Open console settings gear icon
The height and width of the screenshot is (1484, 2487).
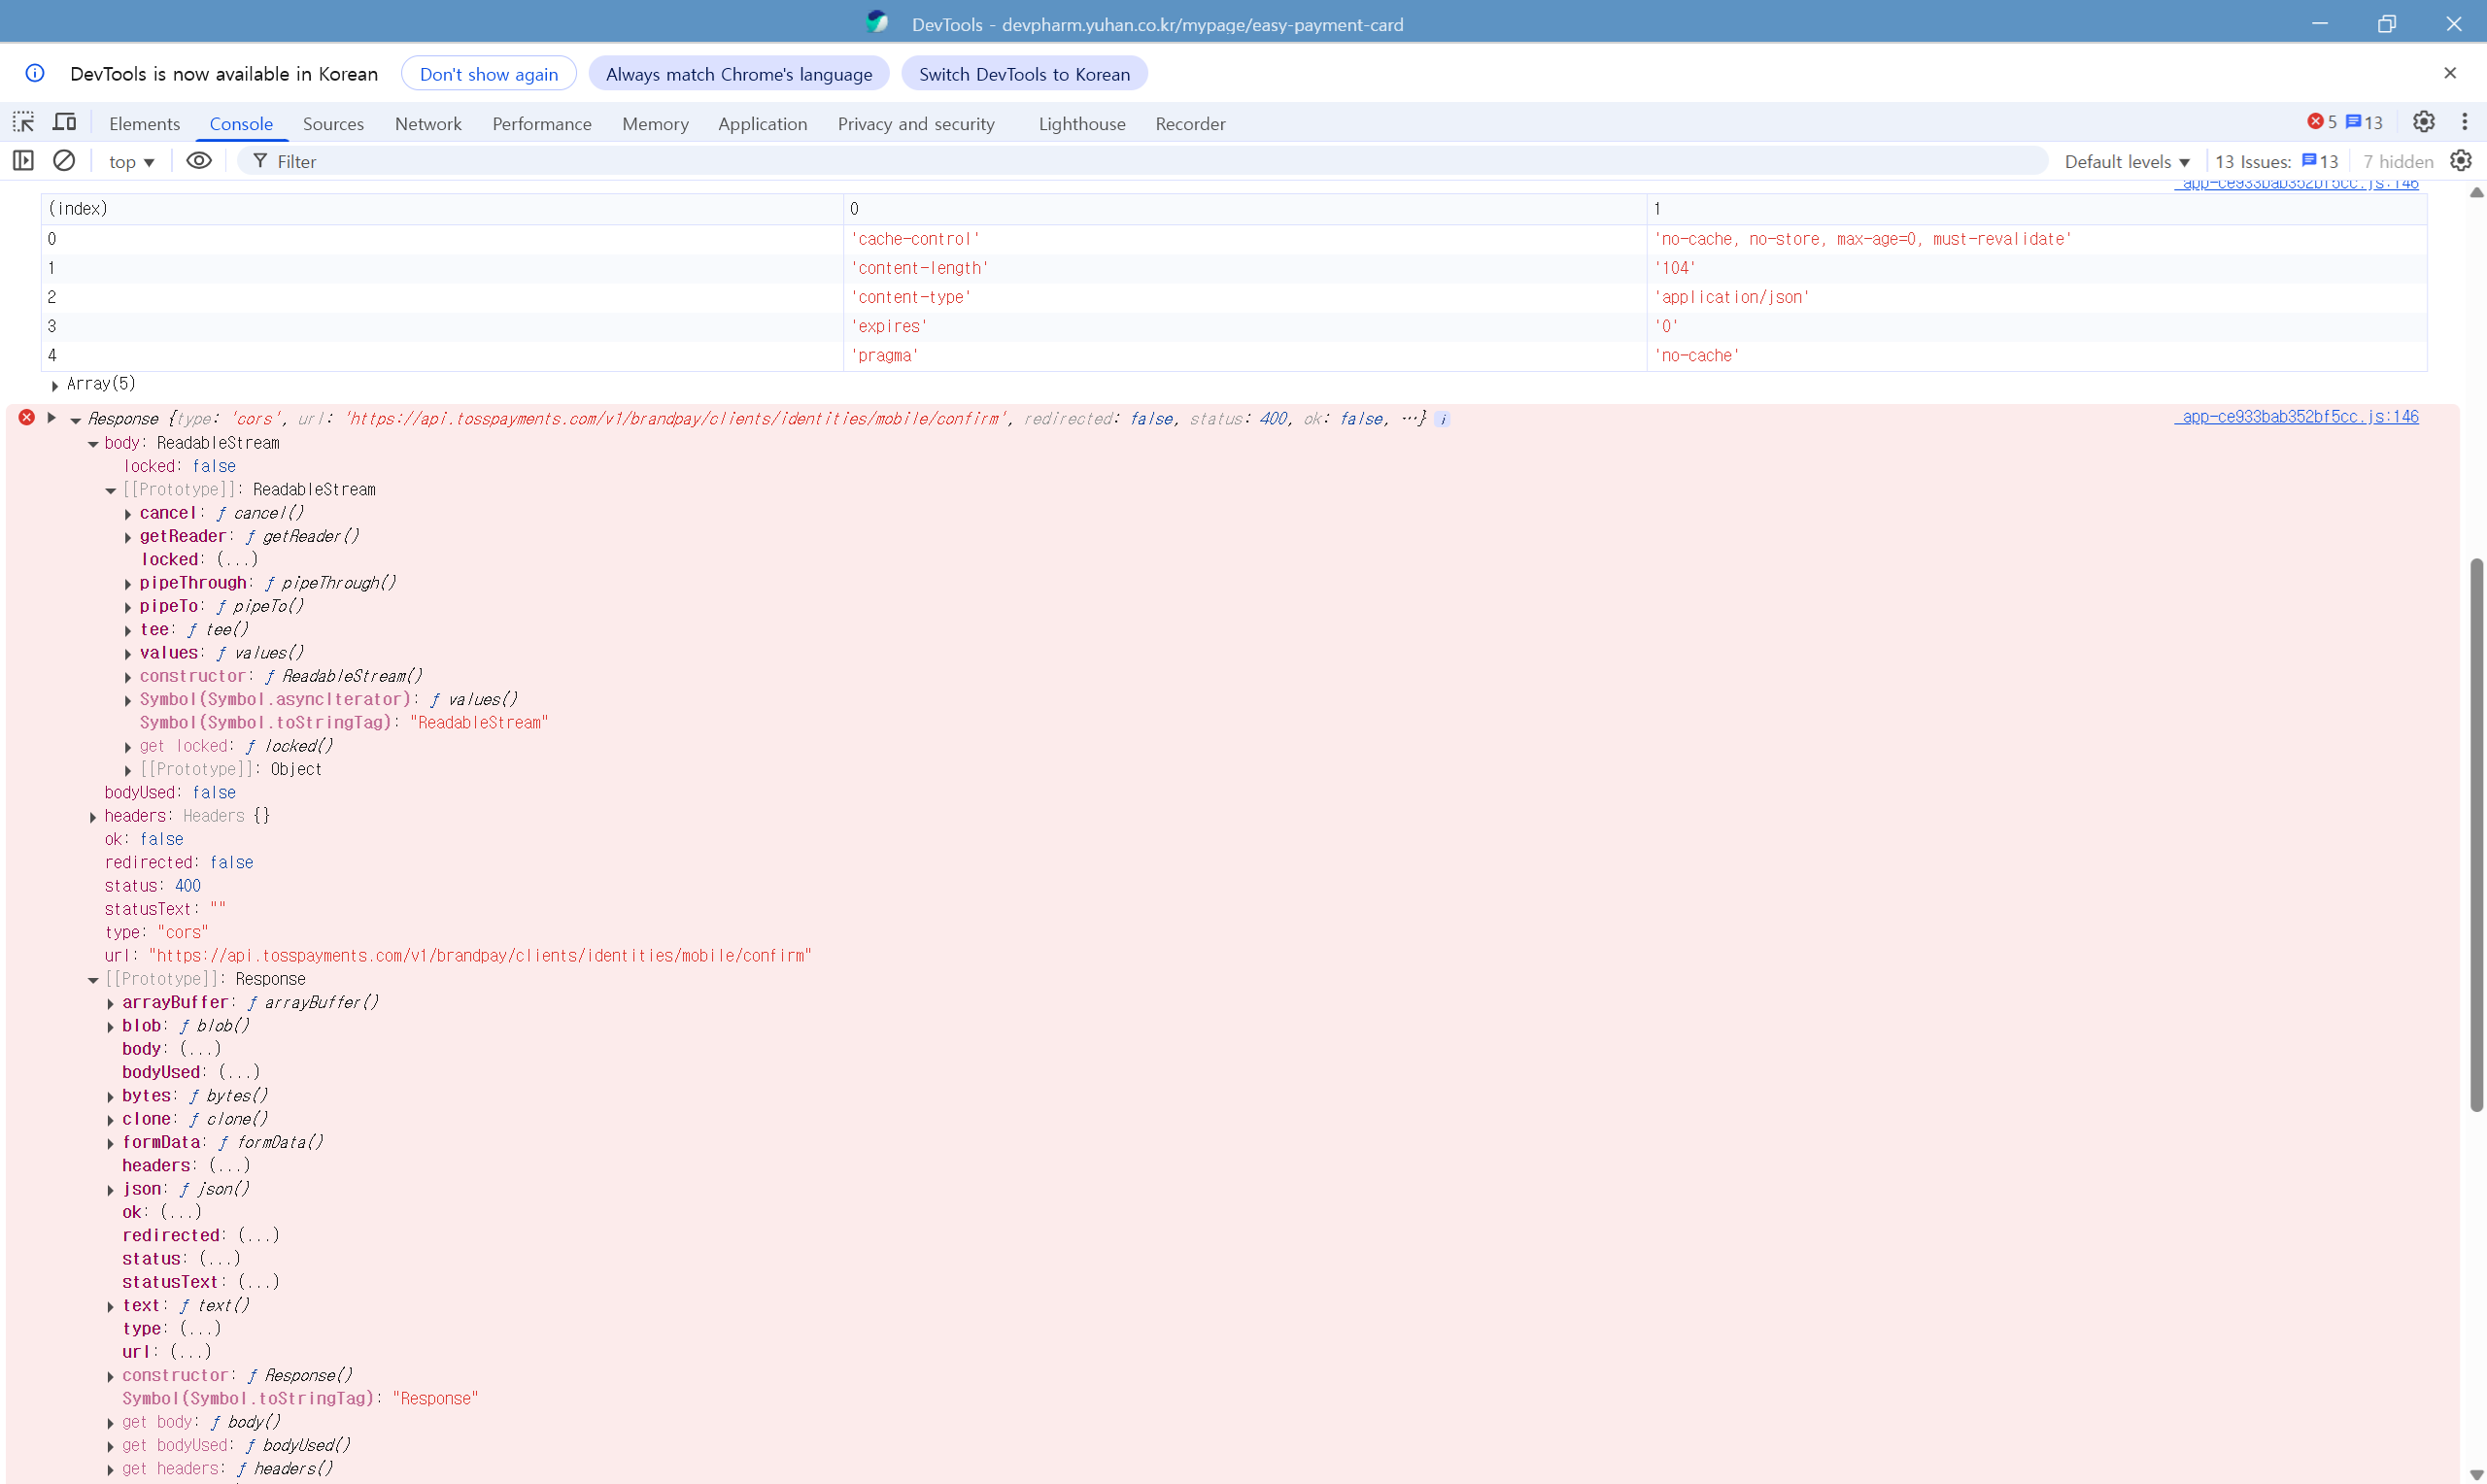(x=2461, y=160)
